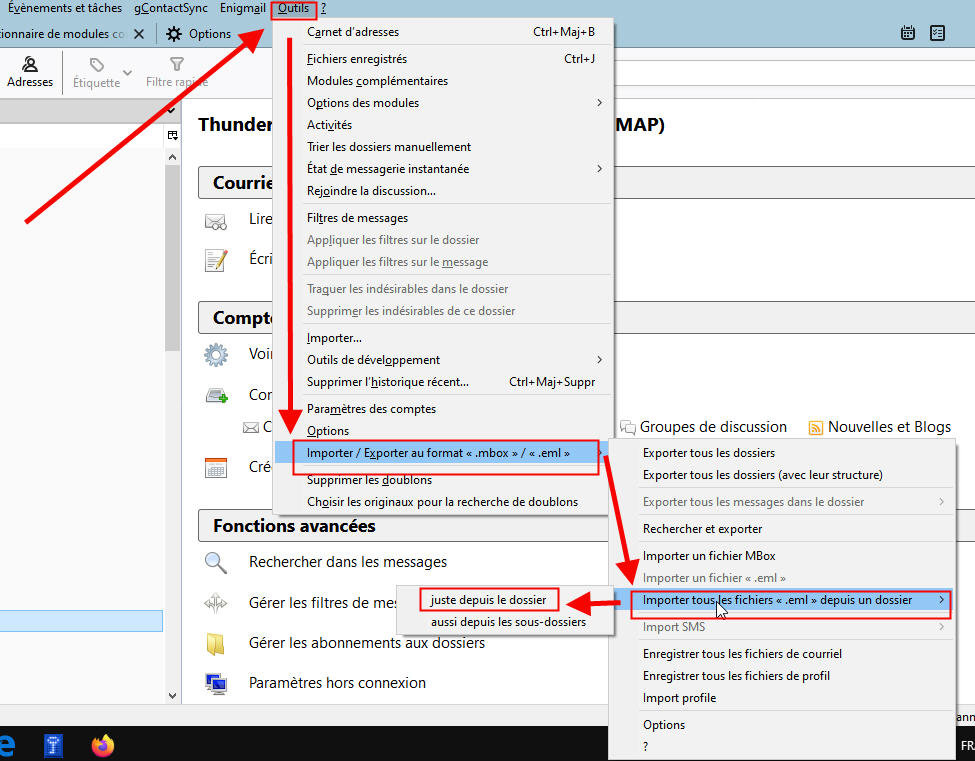Select Choisir les originaux pour la recherche de doublons

pyautogui.click(x=444, y=502)
